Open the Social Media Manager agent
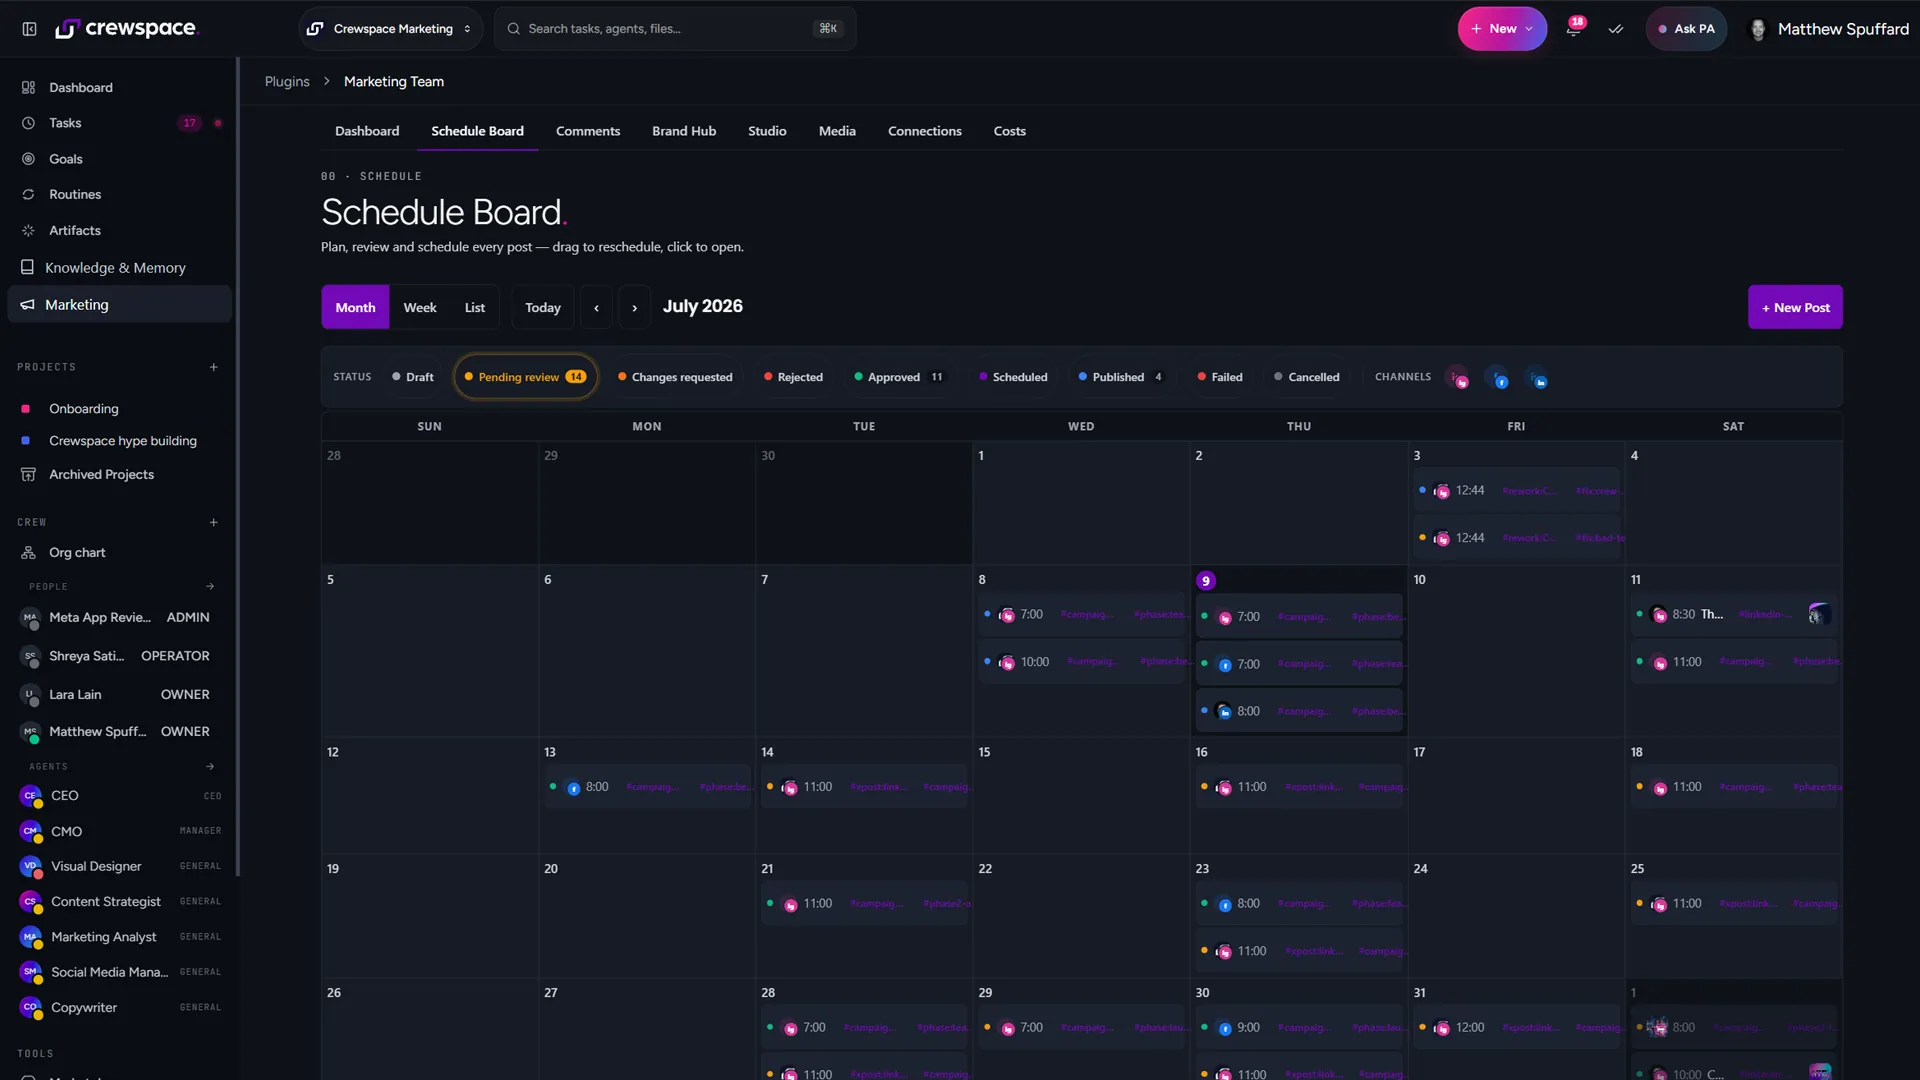The width and height of the screenshot is (1920, 1080). coord(120,972)
